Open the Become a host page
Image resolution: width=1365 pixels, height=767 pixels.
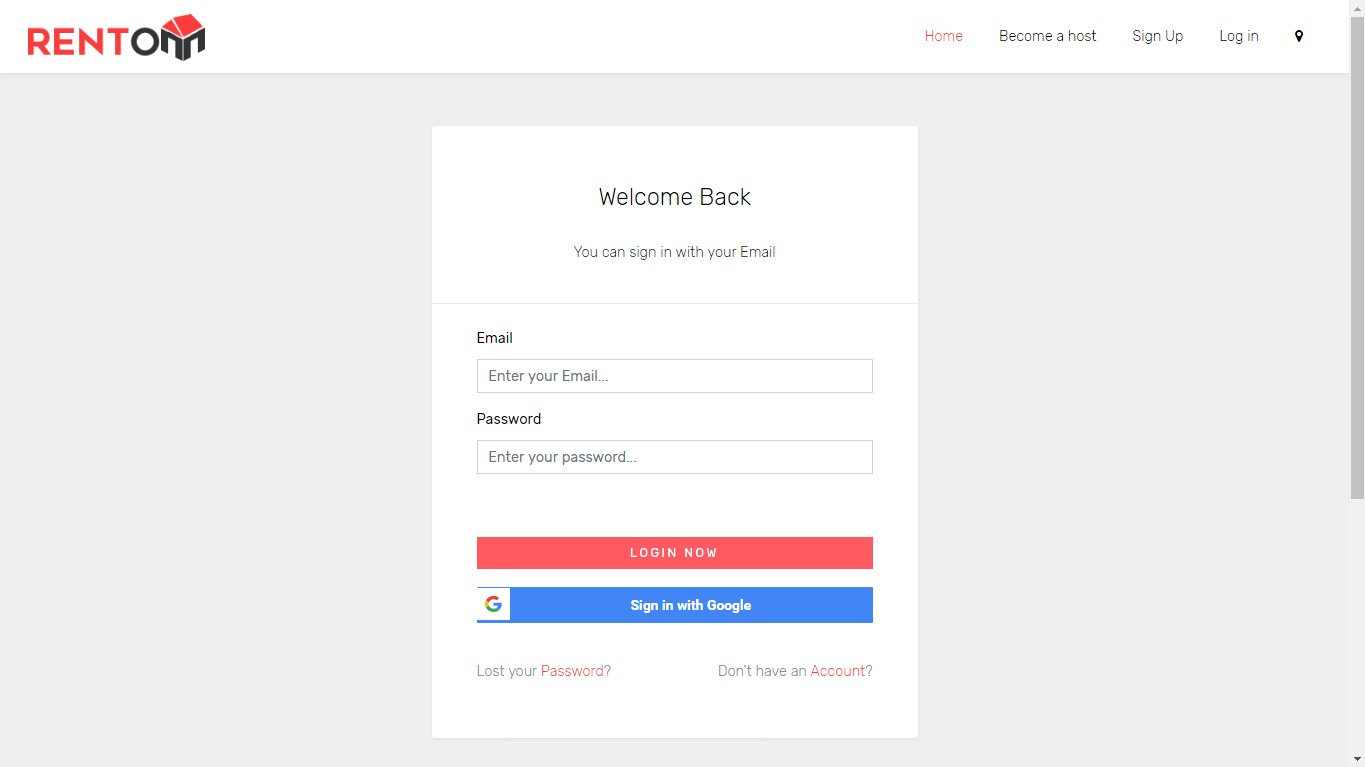pos(1047,36)
